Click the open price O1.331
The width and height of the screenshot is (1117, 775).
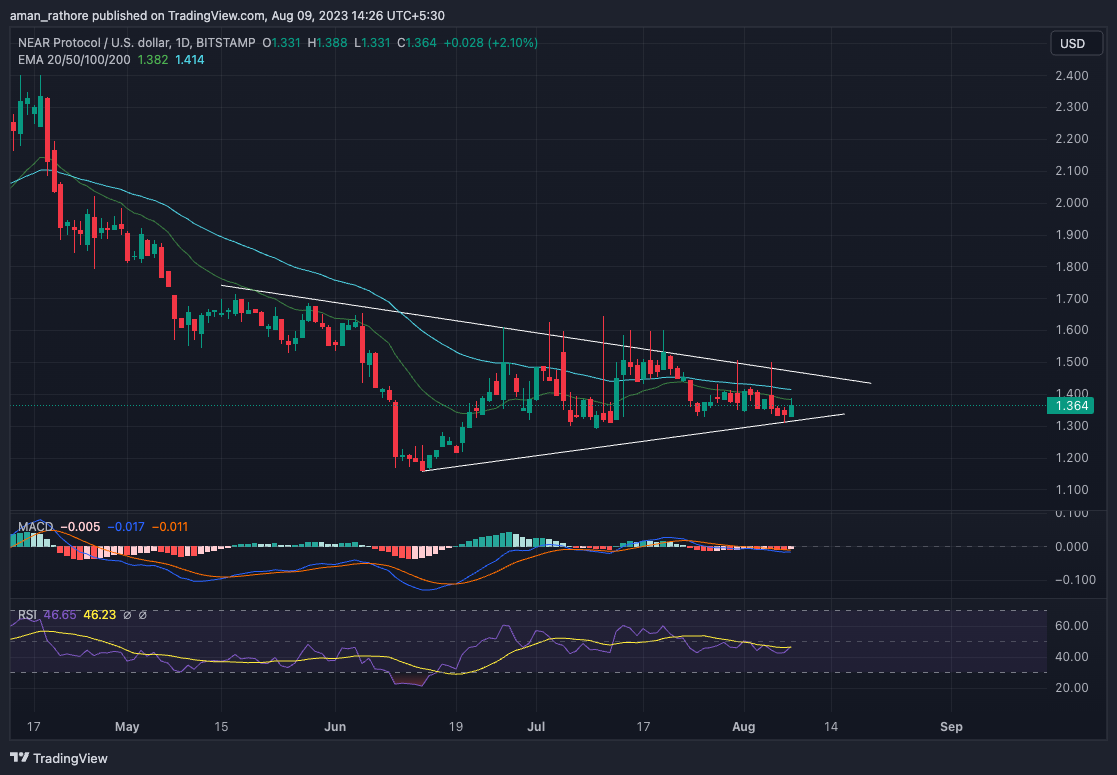click(281, 43)
